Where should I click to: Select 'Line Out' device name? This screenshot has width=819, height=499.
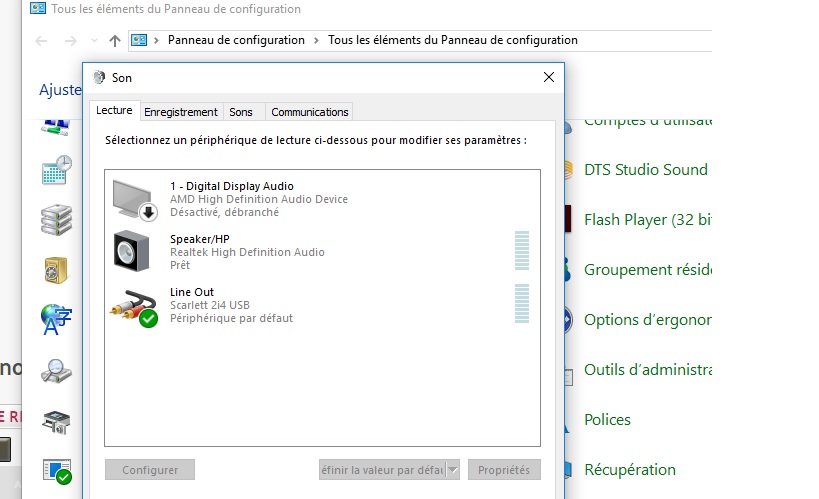pos(192,292)
